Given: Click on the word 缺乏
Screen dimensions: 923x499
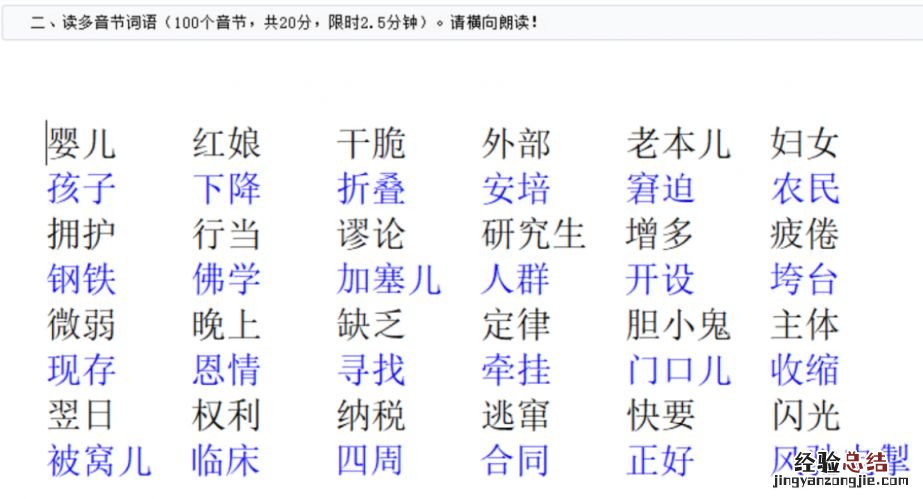Looking at the screenshot, I should click(371, 324).
